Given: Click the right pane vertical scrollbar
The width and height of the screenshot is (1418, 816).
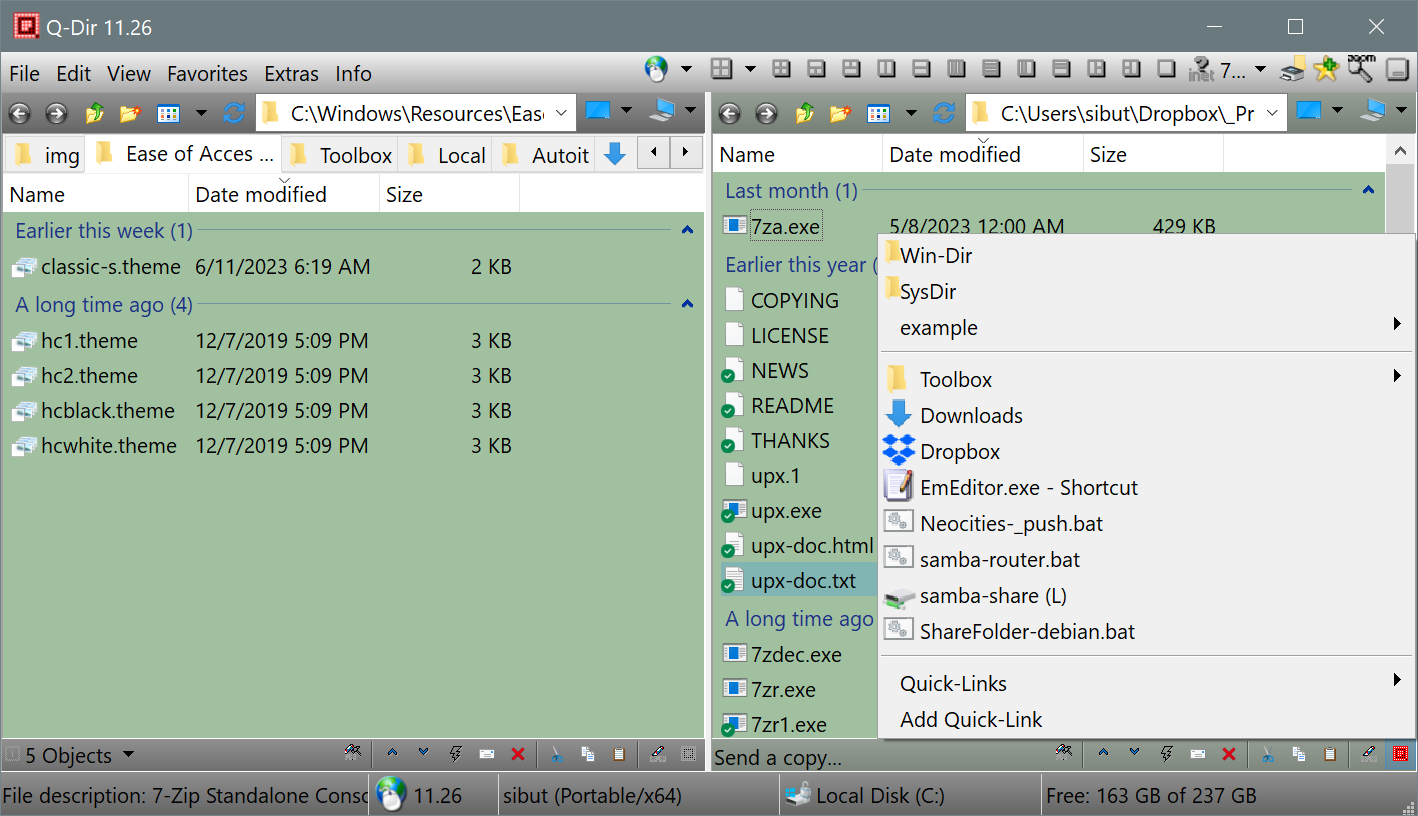Looking at the screenshot, I should [1399, 200].
